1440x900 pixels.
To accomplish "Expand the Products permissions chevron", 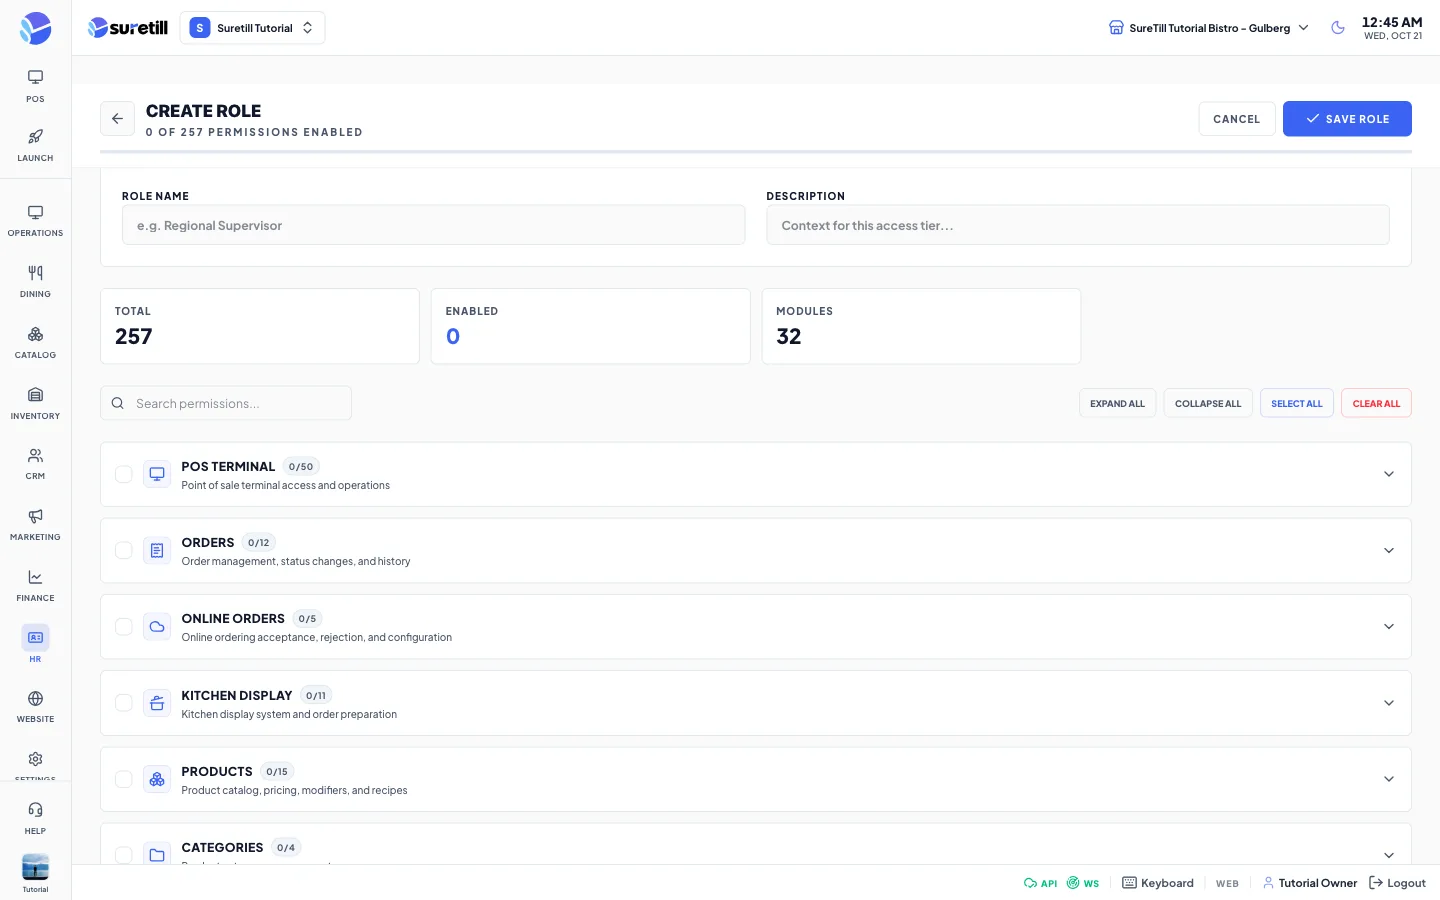I will 1389,779.
